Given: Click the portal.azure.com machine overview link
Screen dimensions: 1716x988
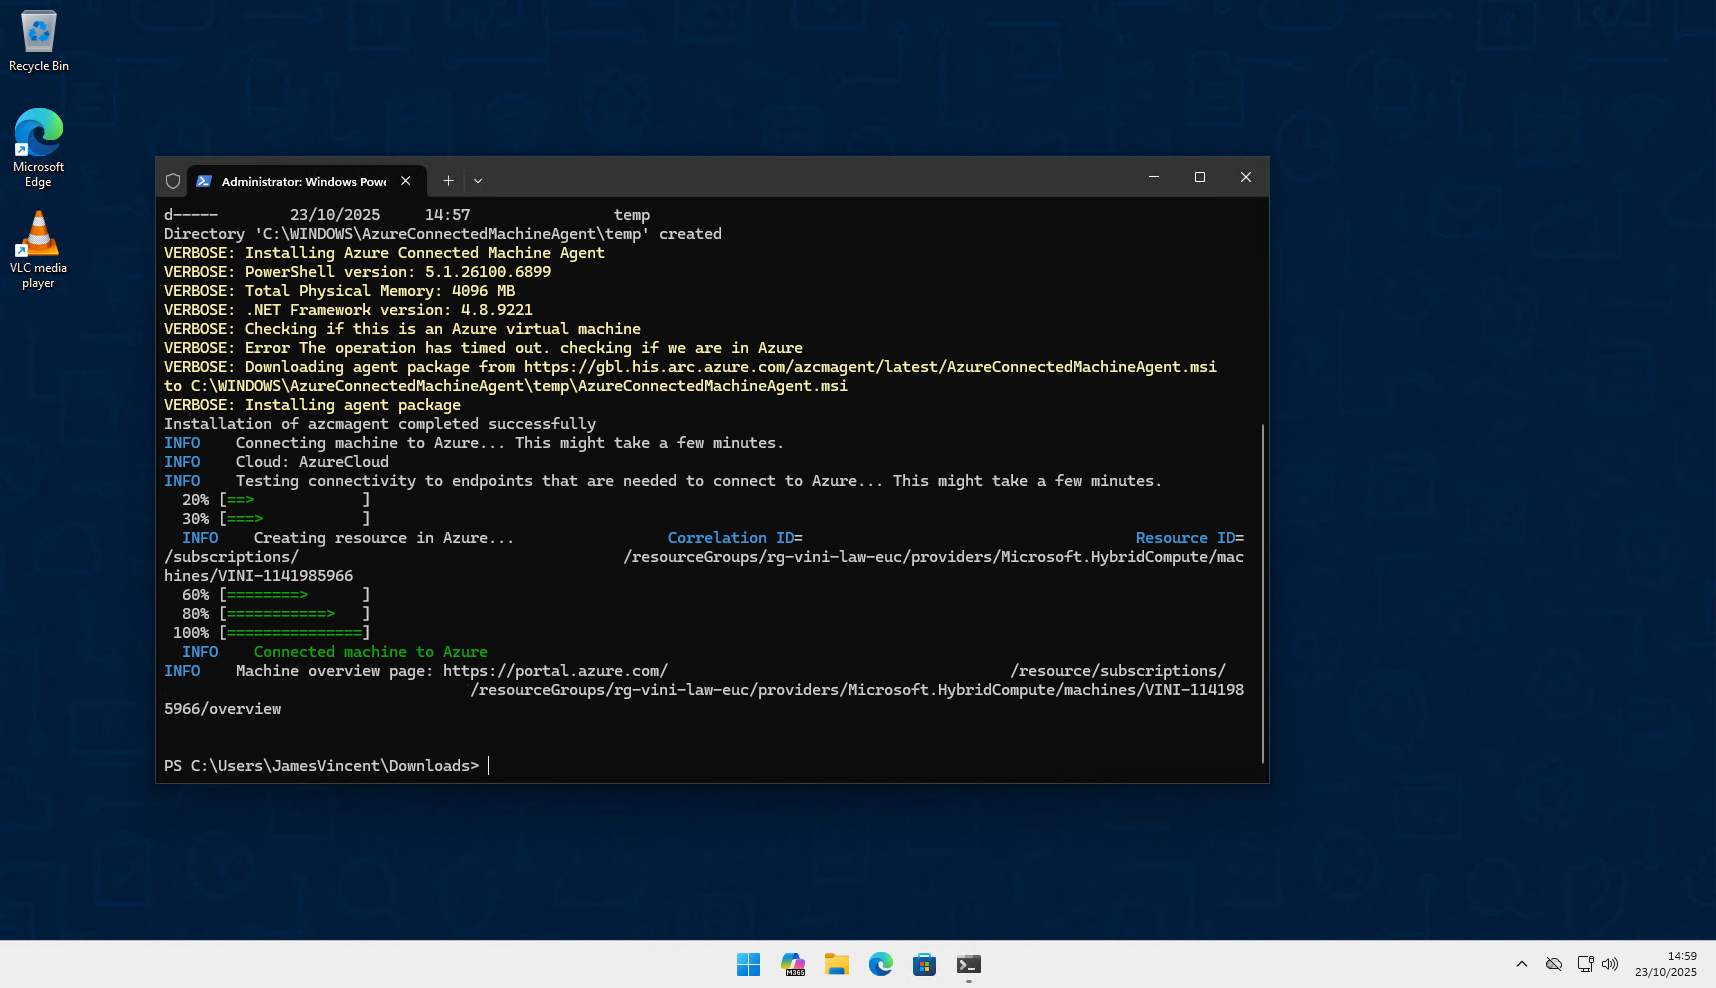Looking at the screenshot, I should (555, 671).
